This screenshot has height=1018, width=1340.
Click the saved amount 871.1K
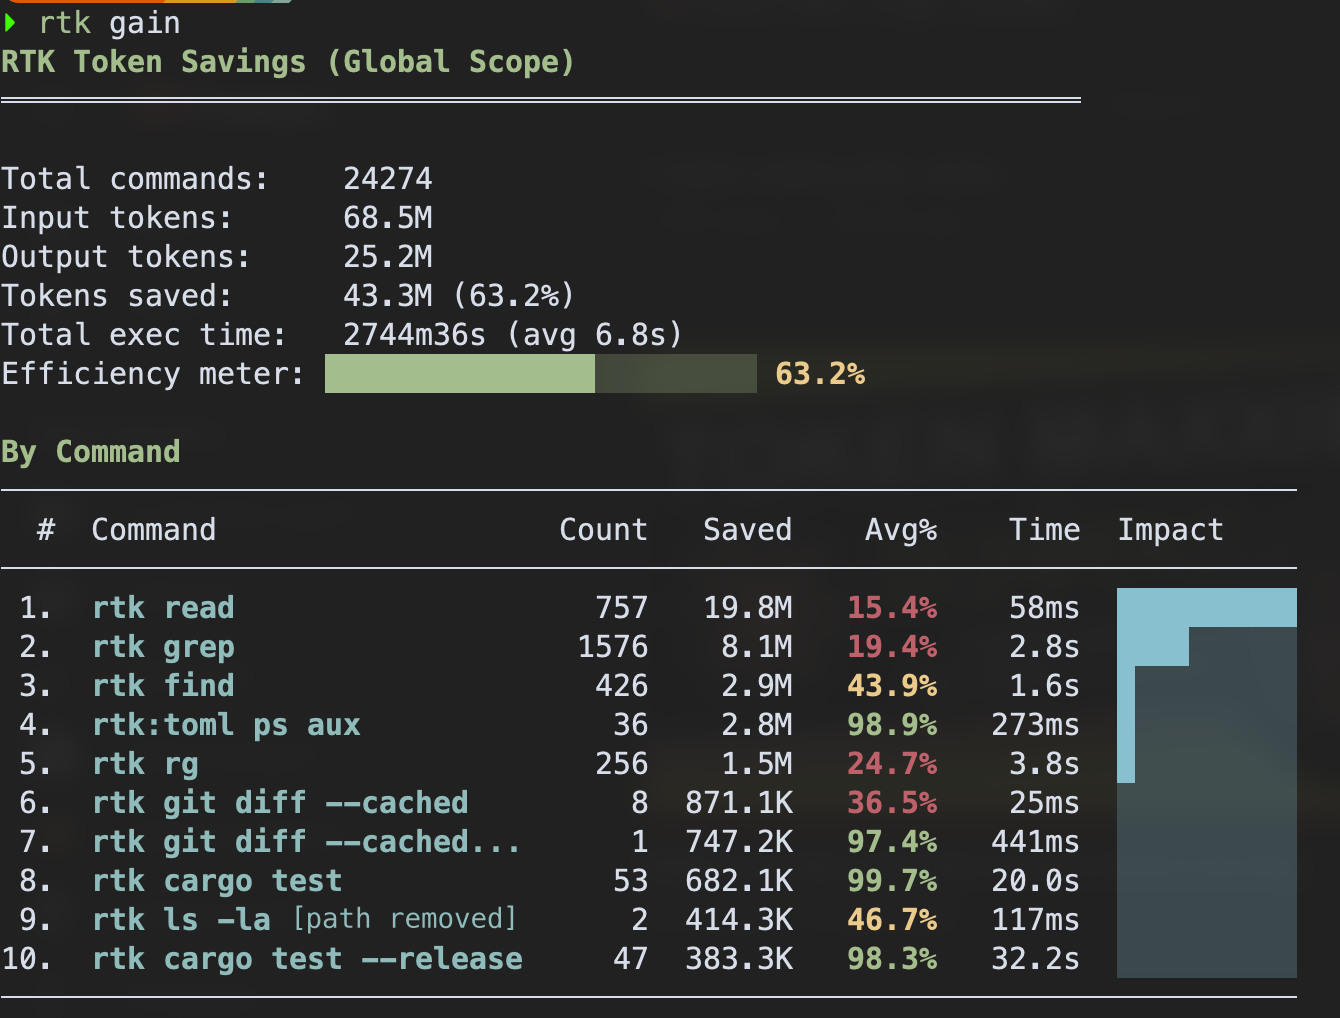point(738,803)
